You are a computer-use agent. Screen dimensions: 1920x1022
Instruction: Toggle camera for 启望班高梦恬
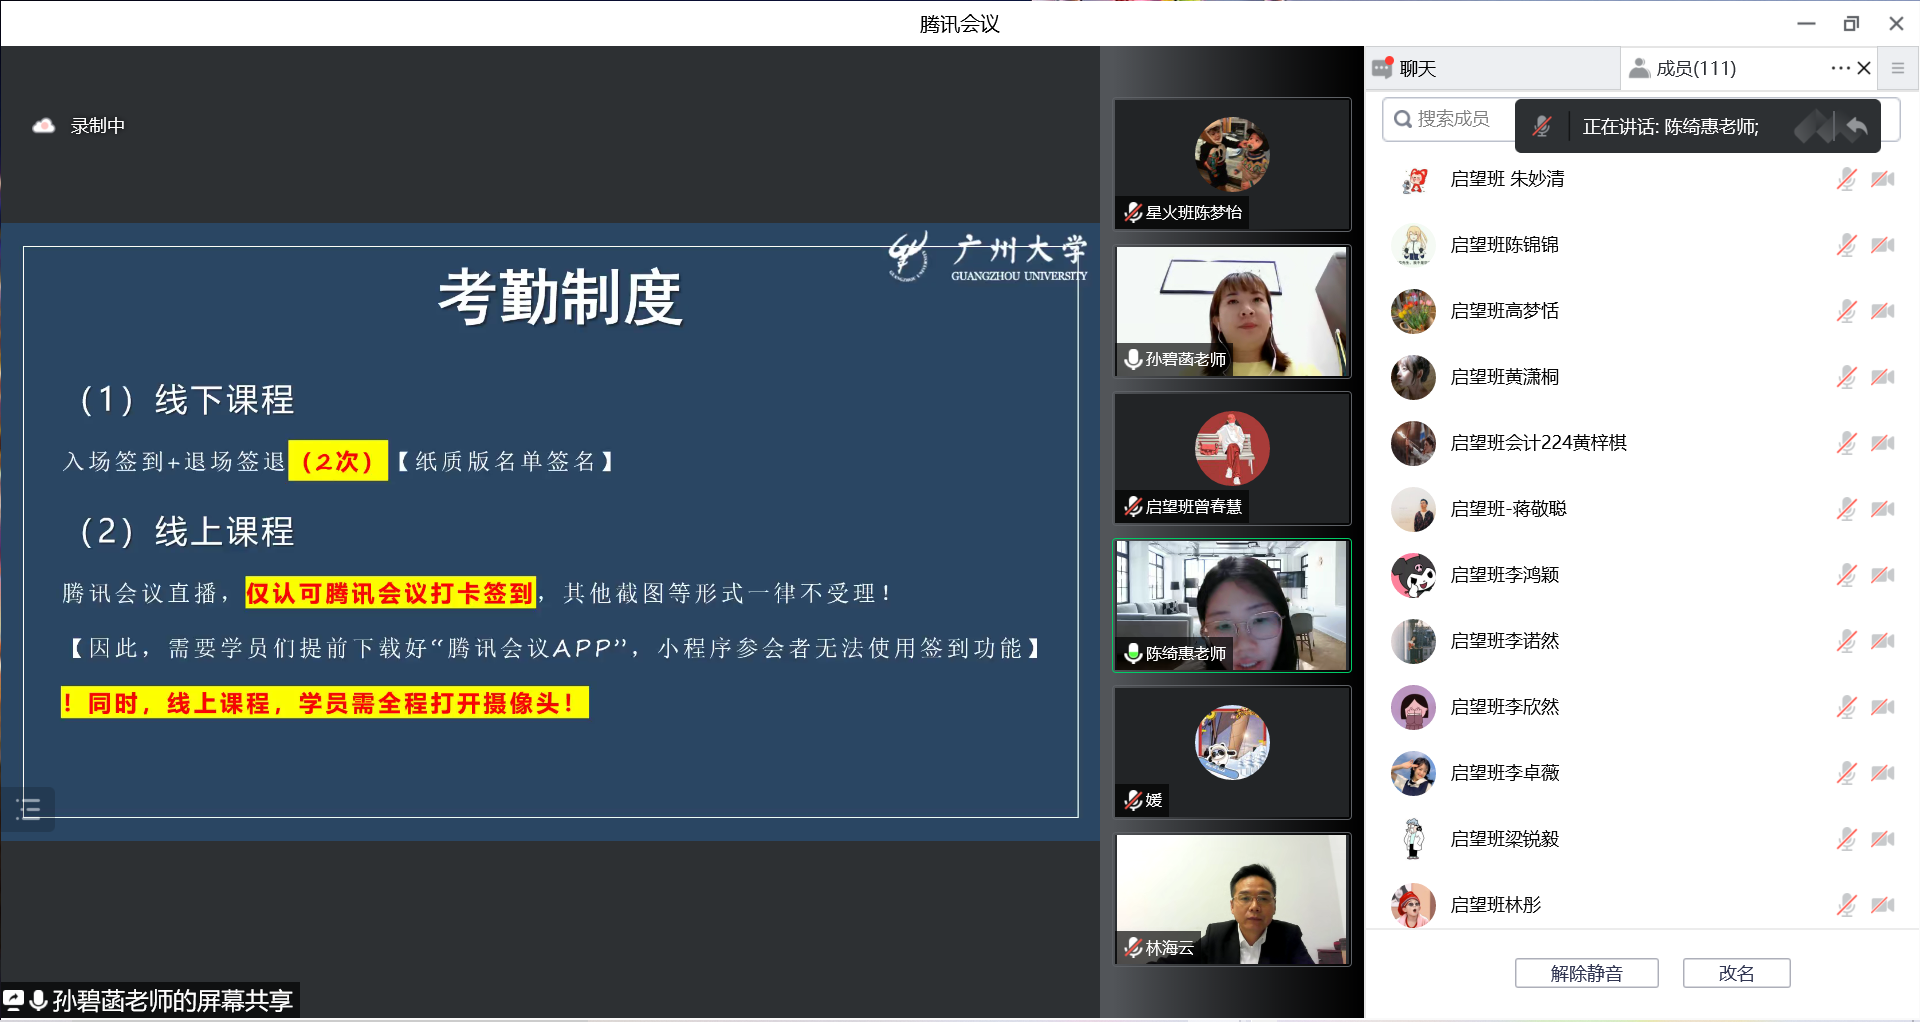point(1883,311)
